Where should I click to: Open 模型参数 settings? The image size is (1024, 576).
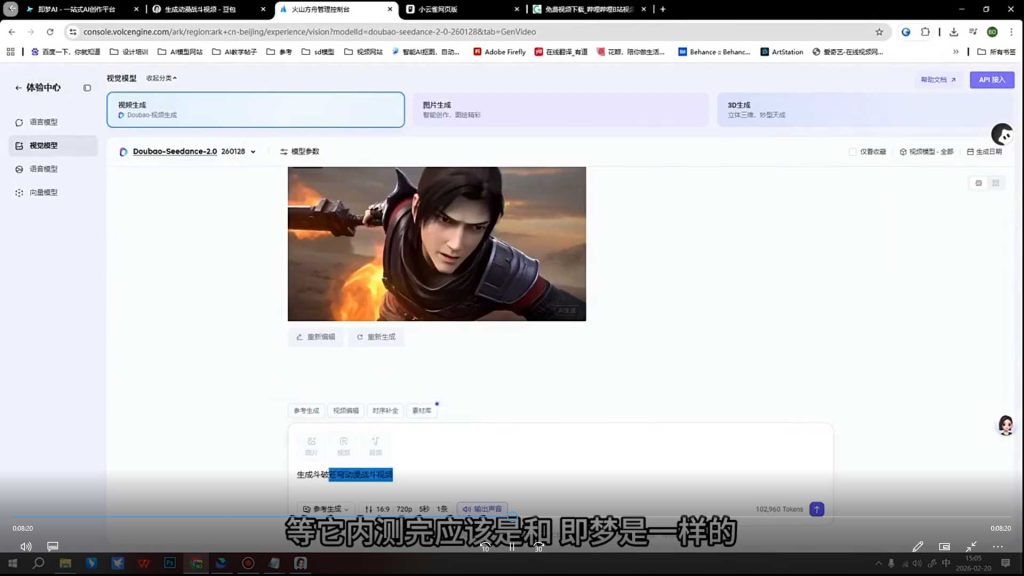tap(300, 152)
